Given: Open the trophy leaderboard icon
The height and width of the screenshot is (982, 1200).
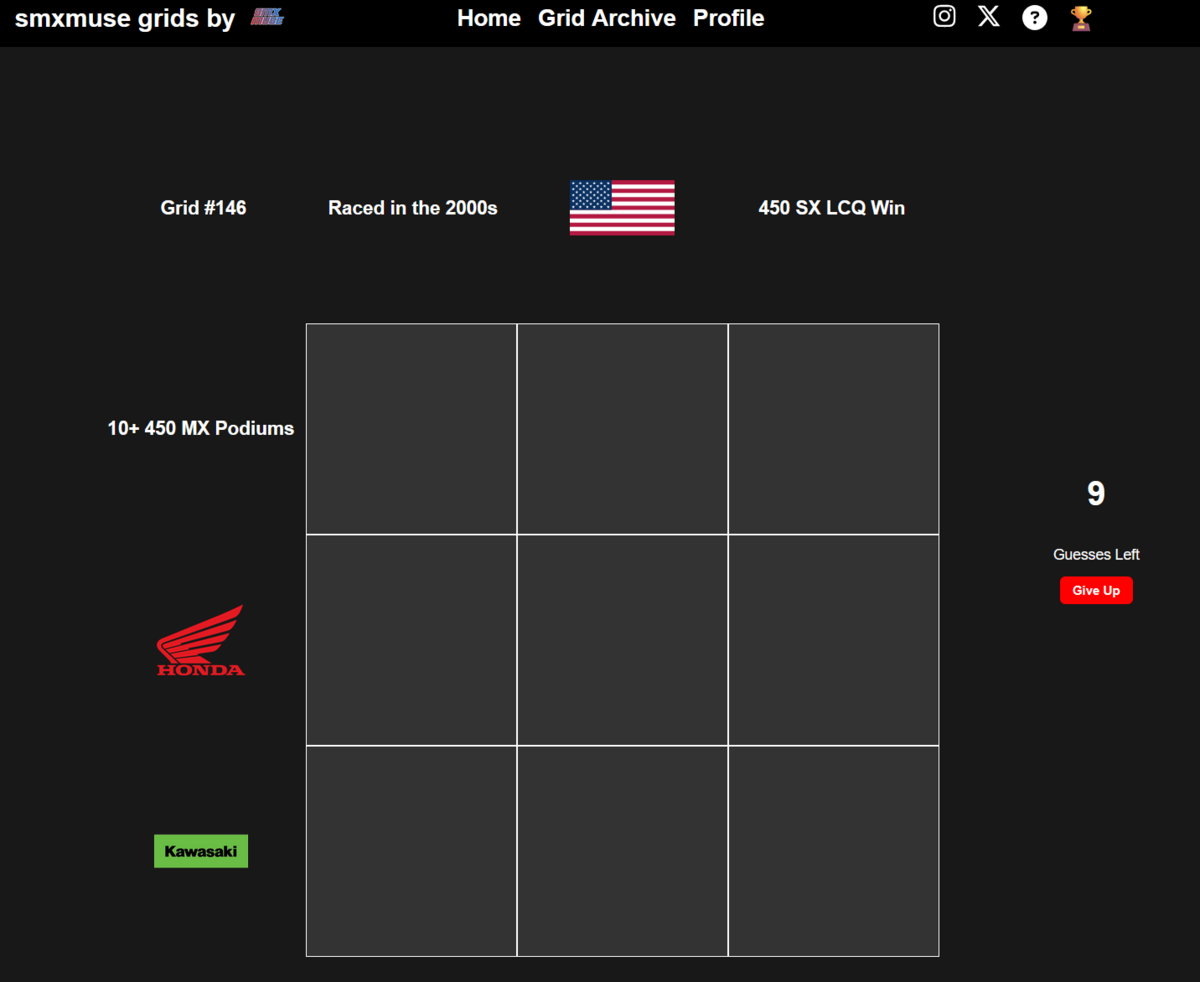Looking at the screenshot, I should [1081, 18].
